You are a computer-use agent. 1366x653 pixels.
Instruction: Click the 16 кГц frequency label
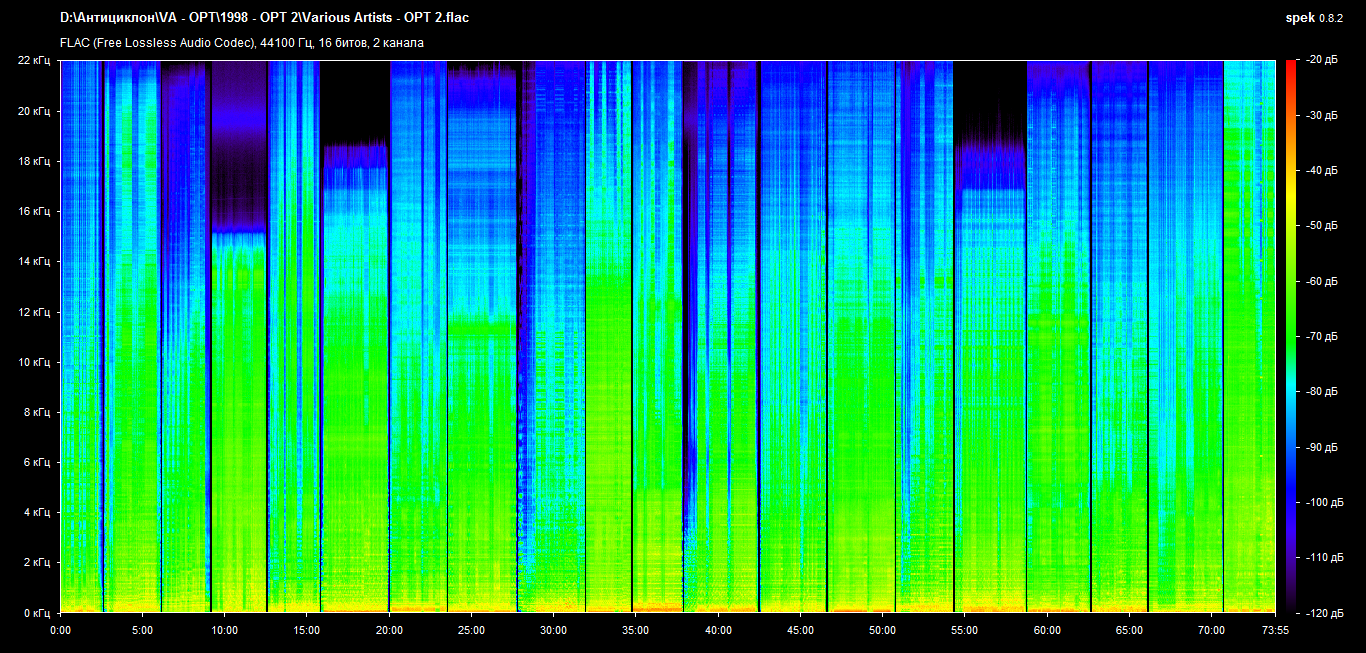pyautogui.click(x=35, y=211)
